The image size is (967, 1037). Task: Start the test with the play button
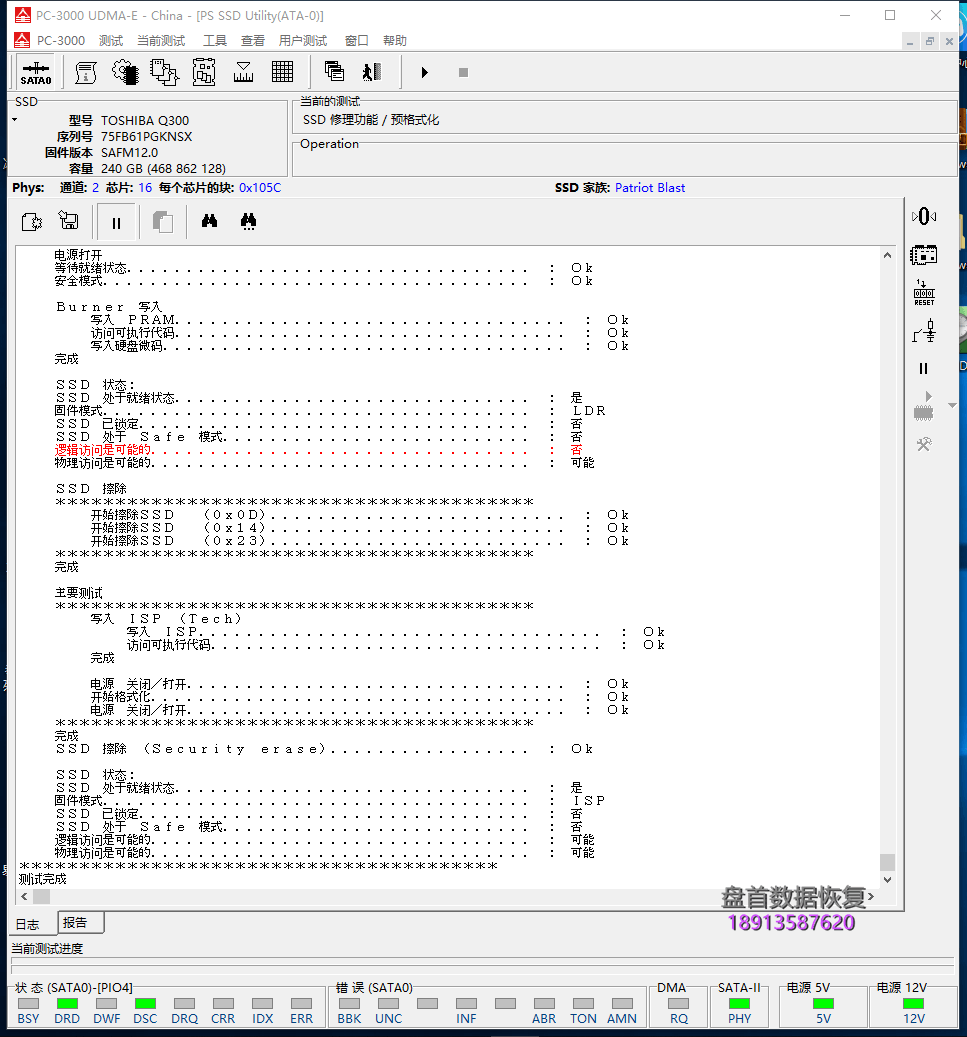(425, 72)
